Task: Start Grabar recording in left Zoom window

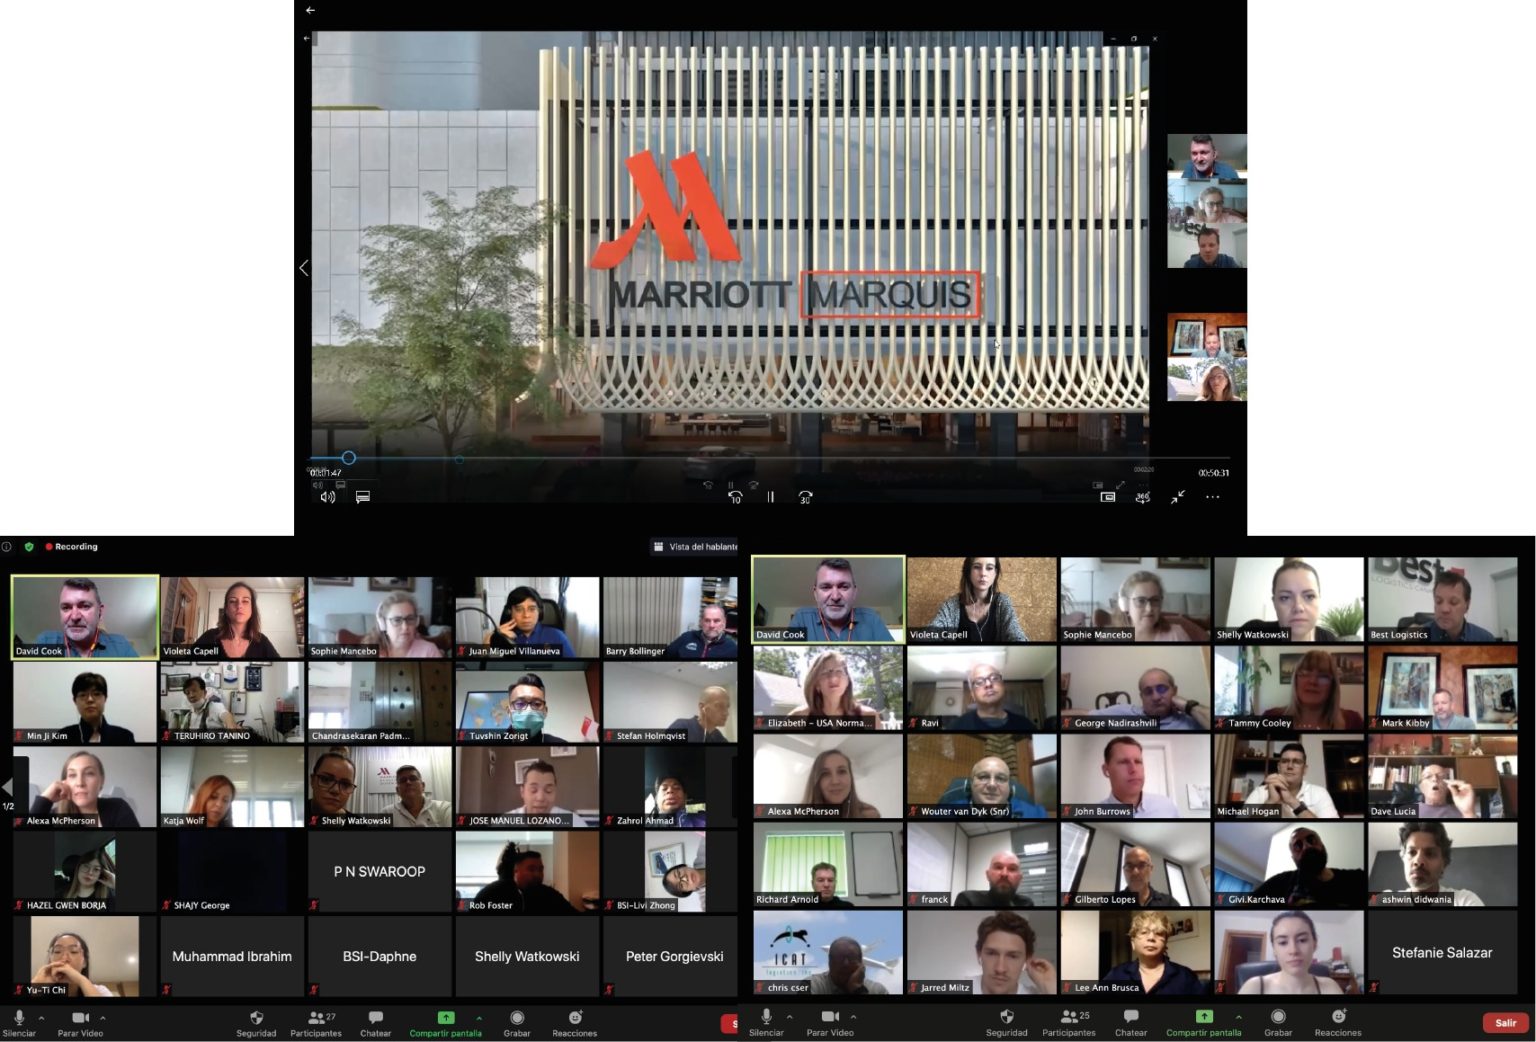Action: pyautogui.click(x=517, y=1023)
